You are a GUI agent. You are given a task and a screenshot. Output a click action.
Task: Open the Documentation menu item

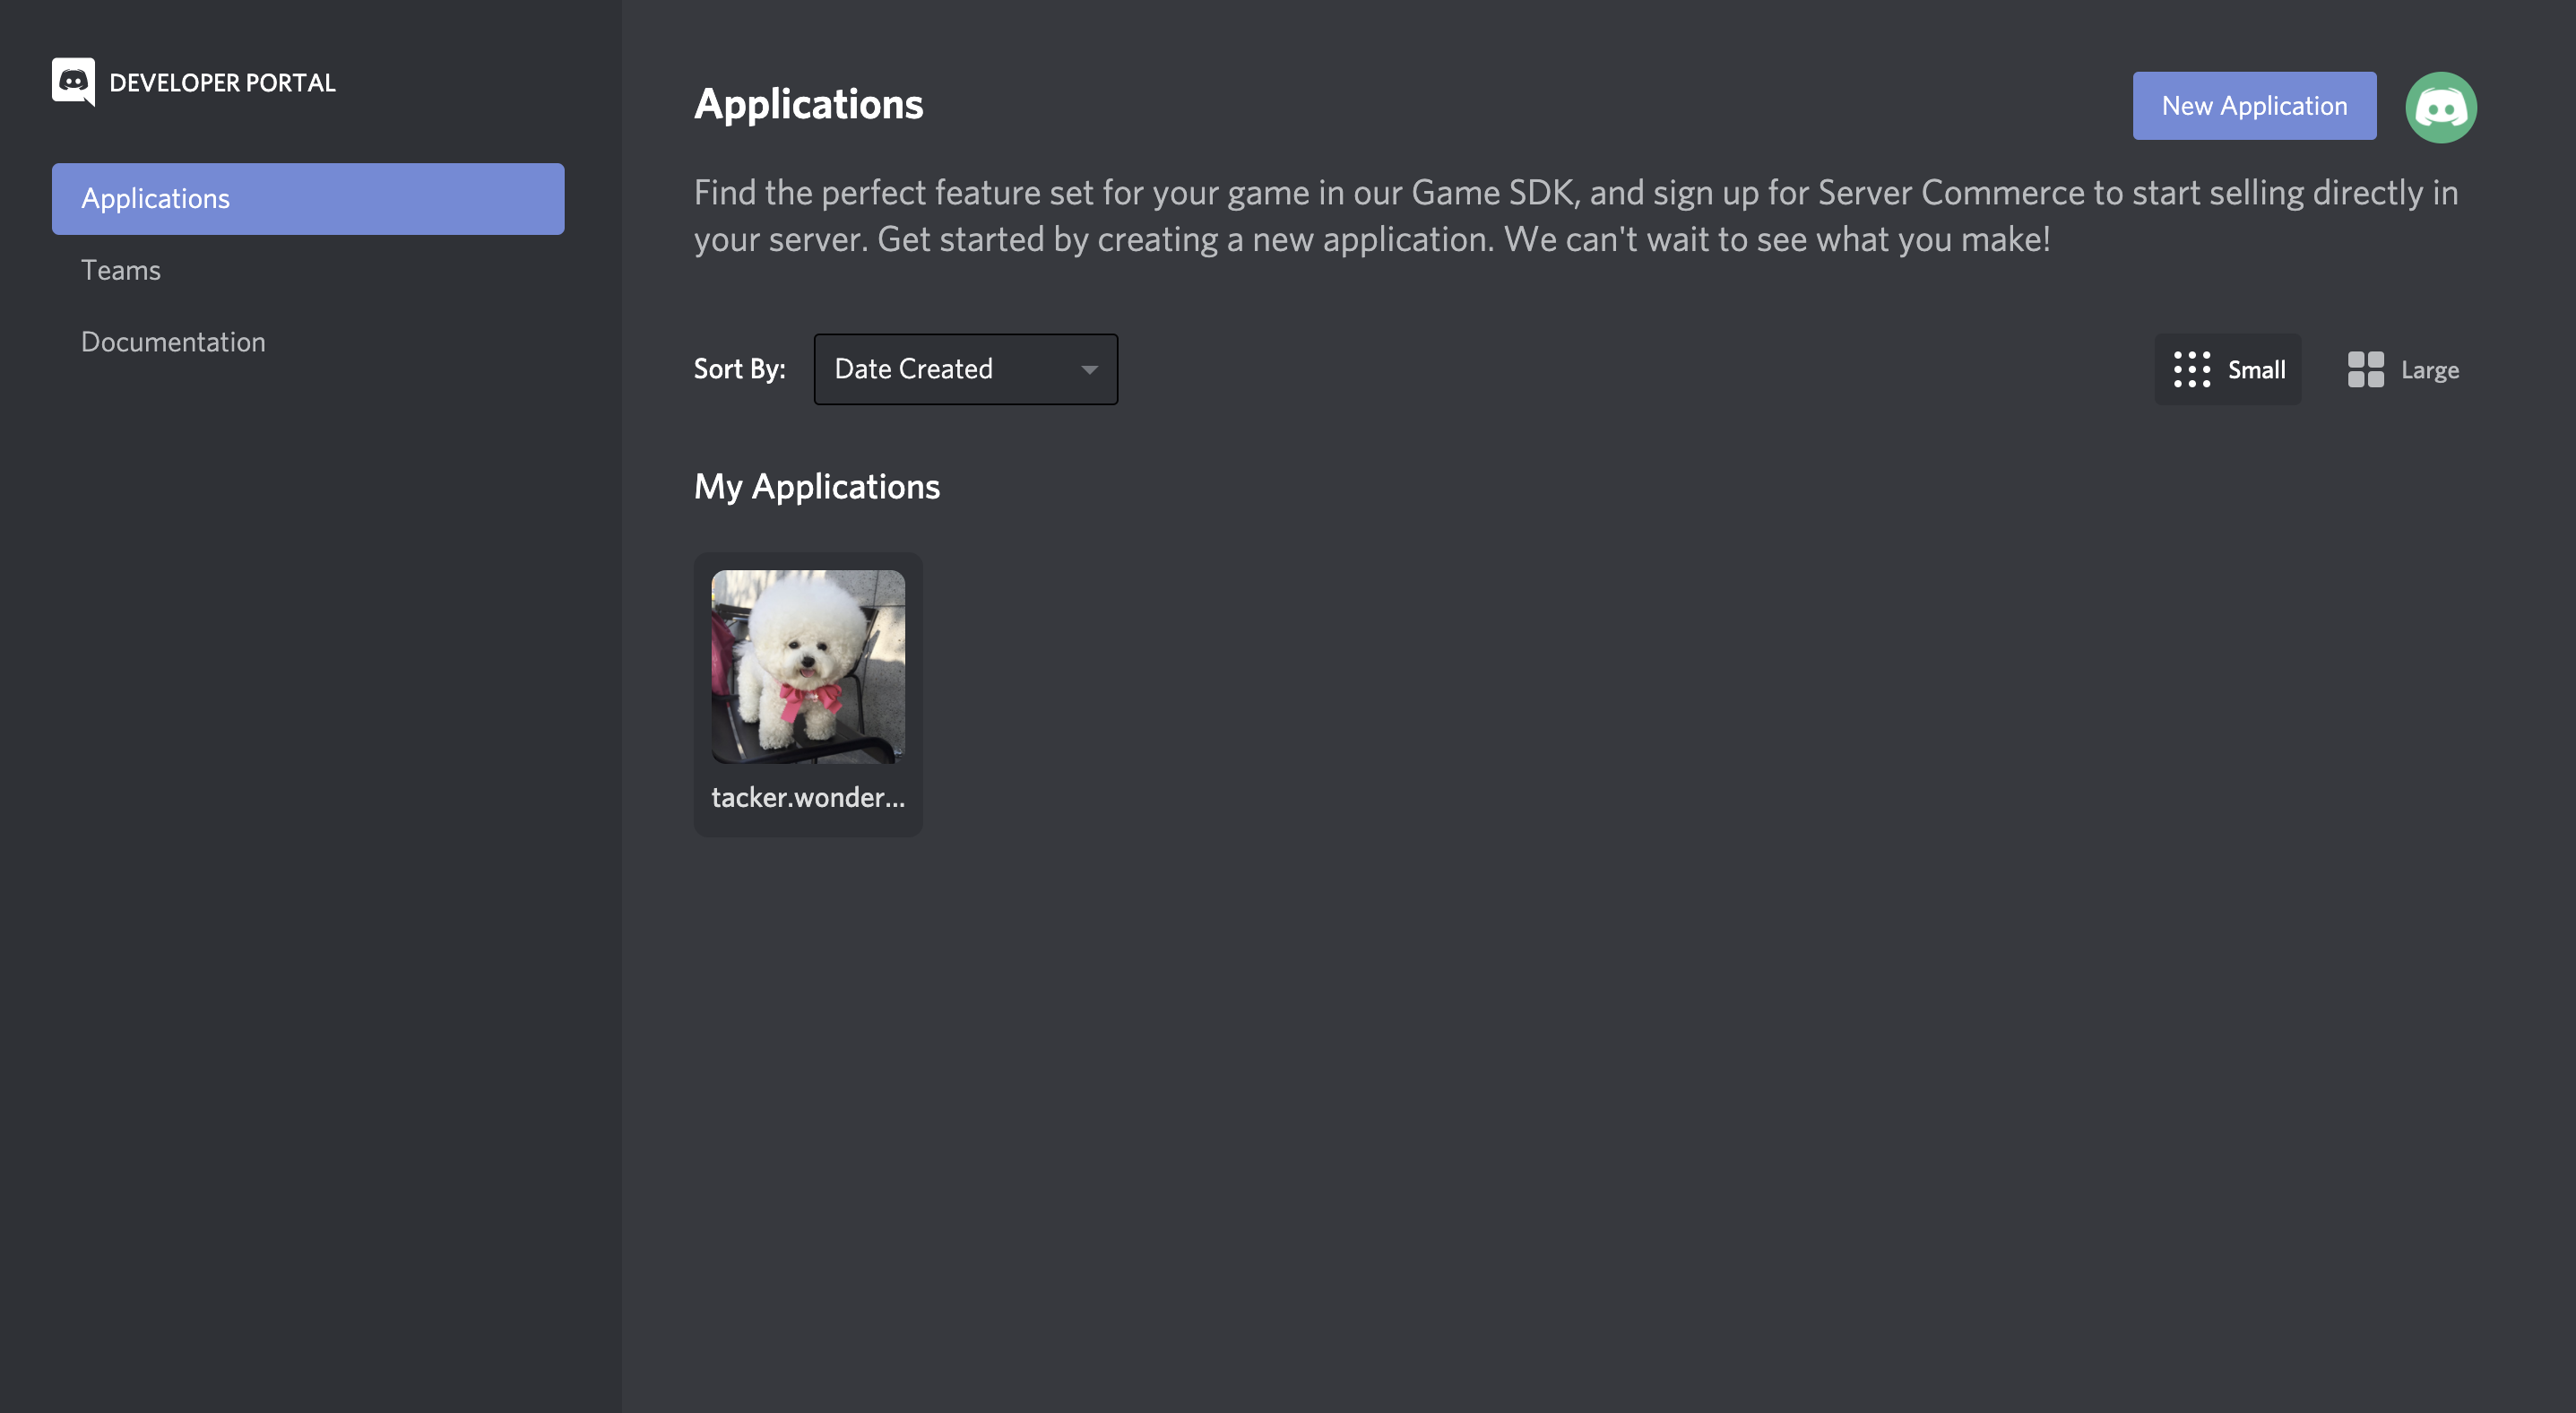click(174, 341)
